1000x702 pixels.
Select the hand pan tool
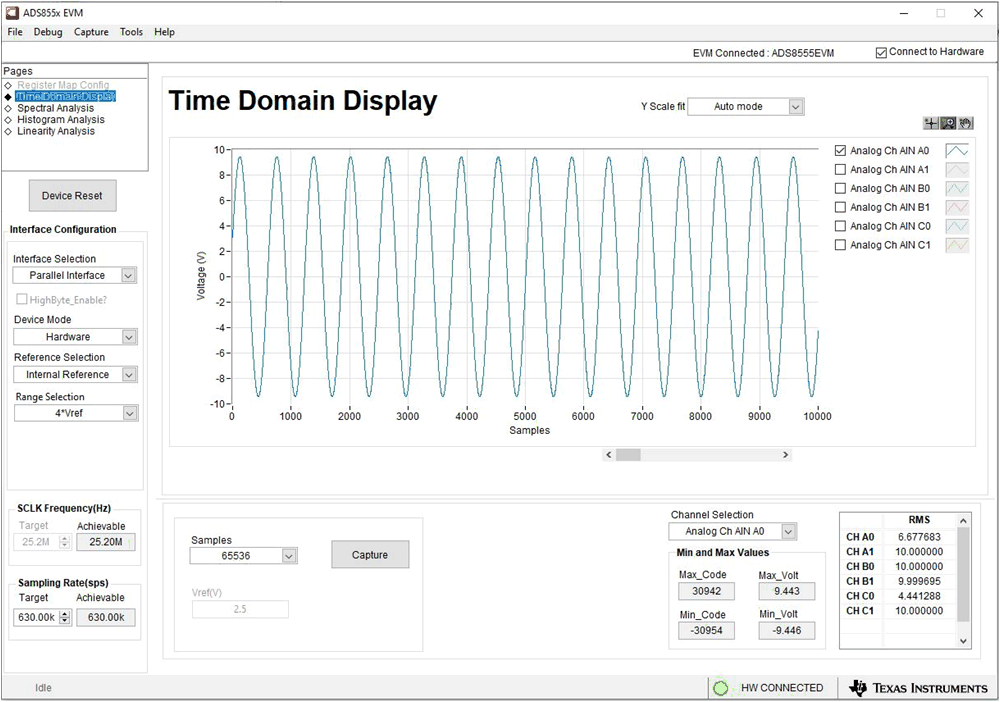point(965,123)
